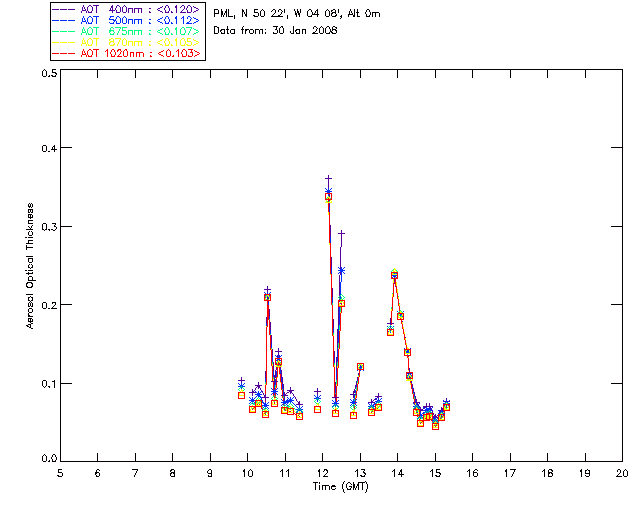Image resolution: width=640 pixels, height=512 pixels.
Task: Click the 0.1 y-axis tick label
Action: tap(49, 384)
